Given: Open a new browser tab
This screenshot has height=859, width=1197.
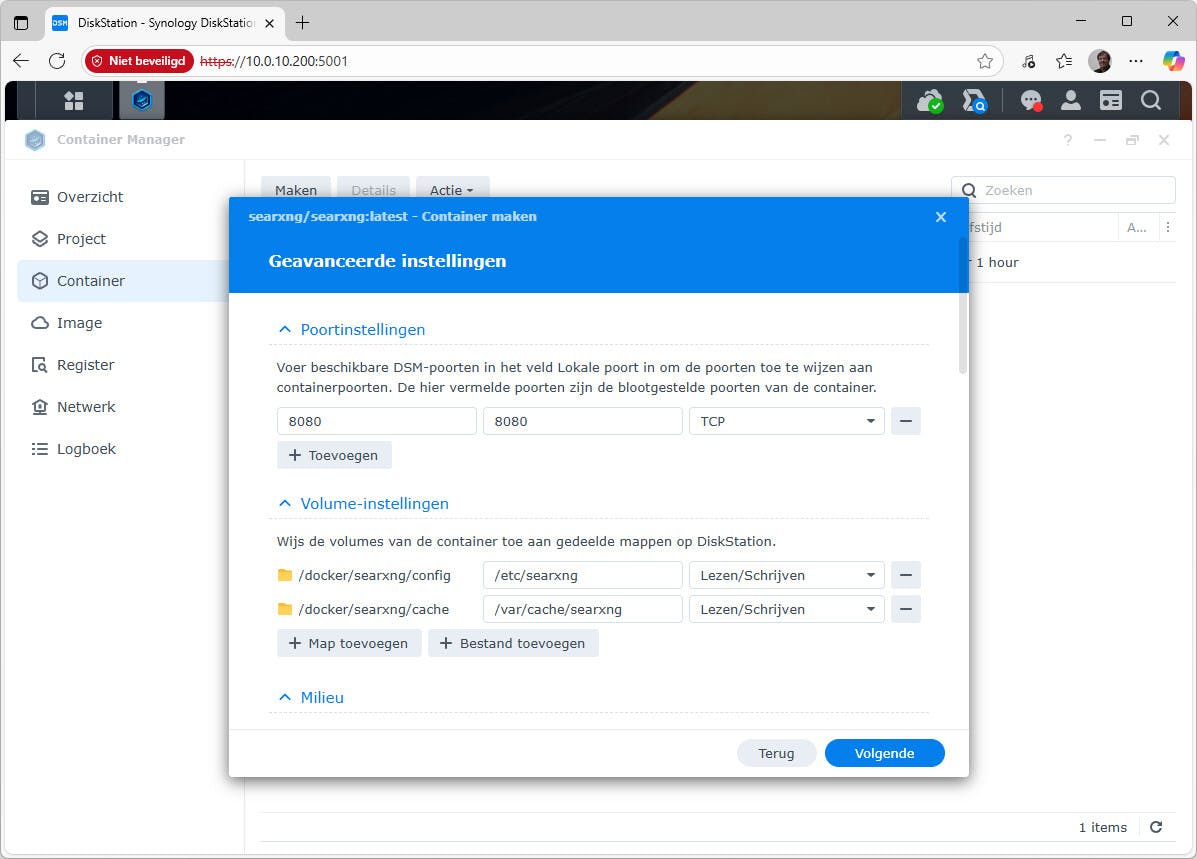Looking at the screenshot, I should coord(302,23).
